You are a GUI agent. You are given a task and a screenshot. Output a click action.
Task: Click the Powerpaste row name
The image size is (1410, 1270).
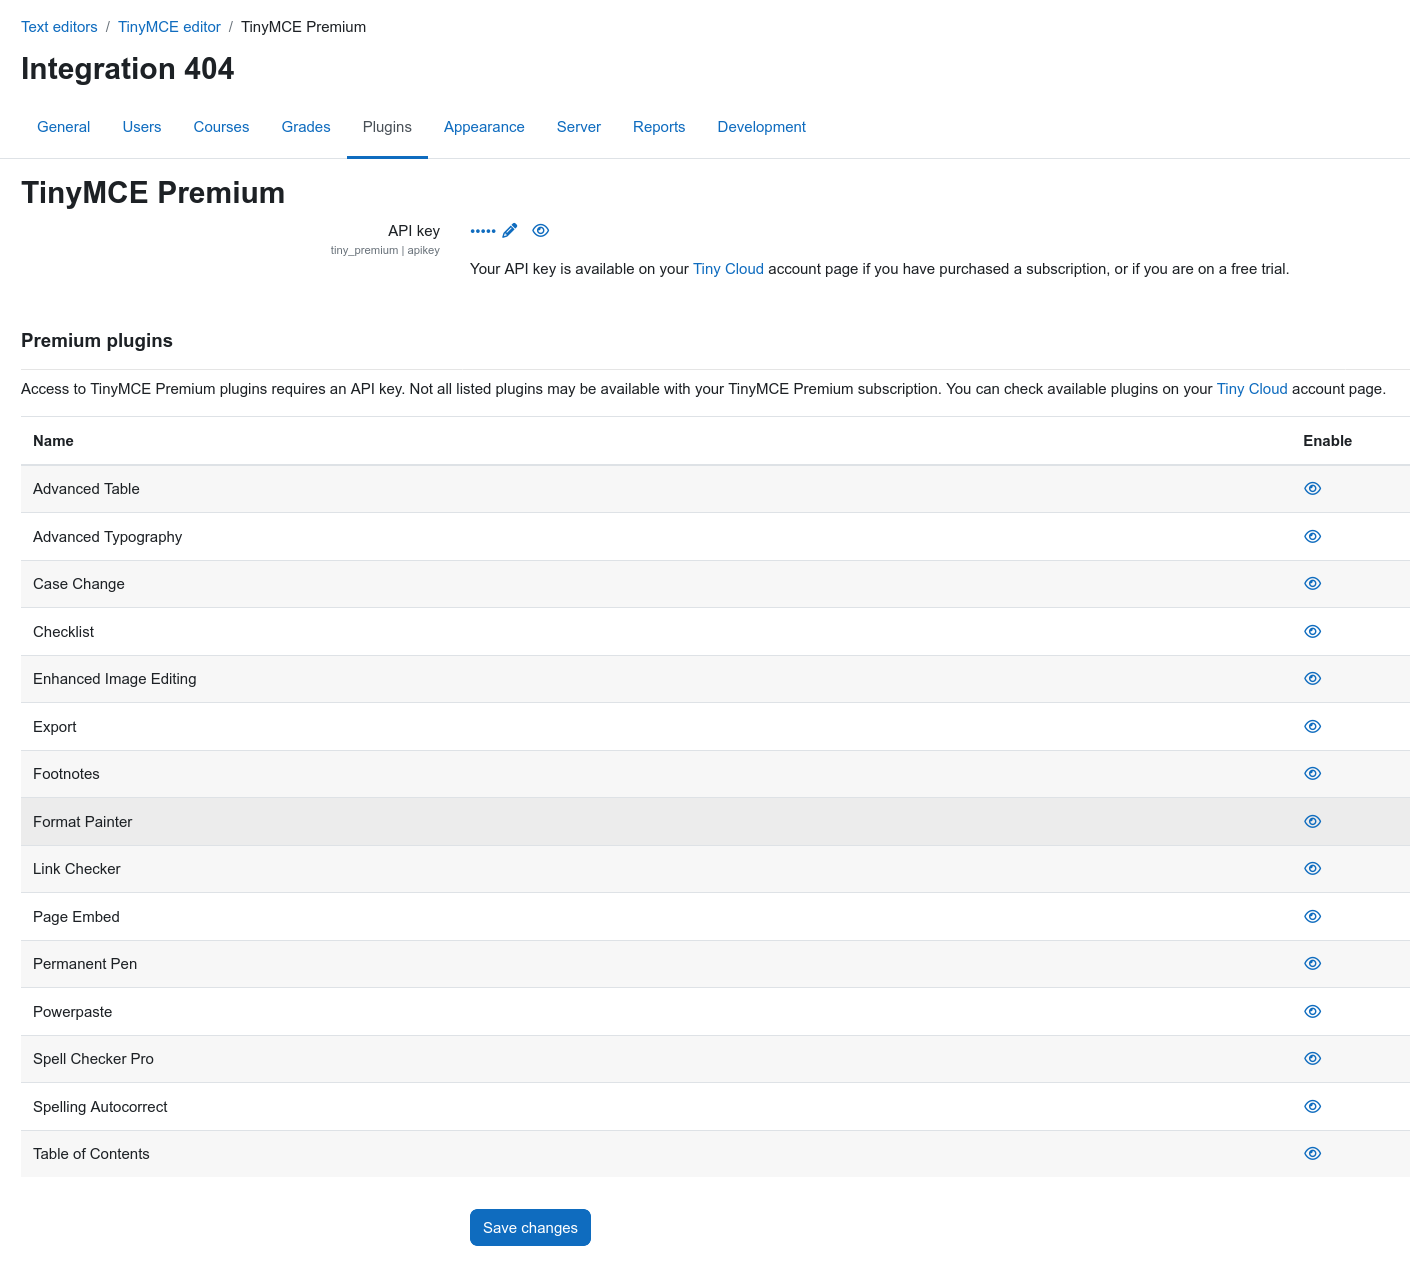pos(72,1012)
